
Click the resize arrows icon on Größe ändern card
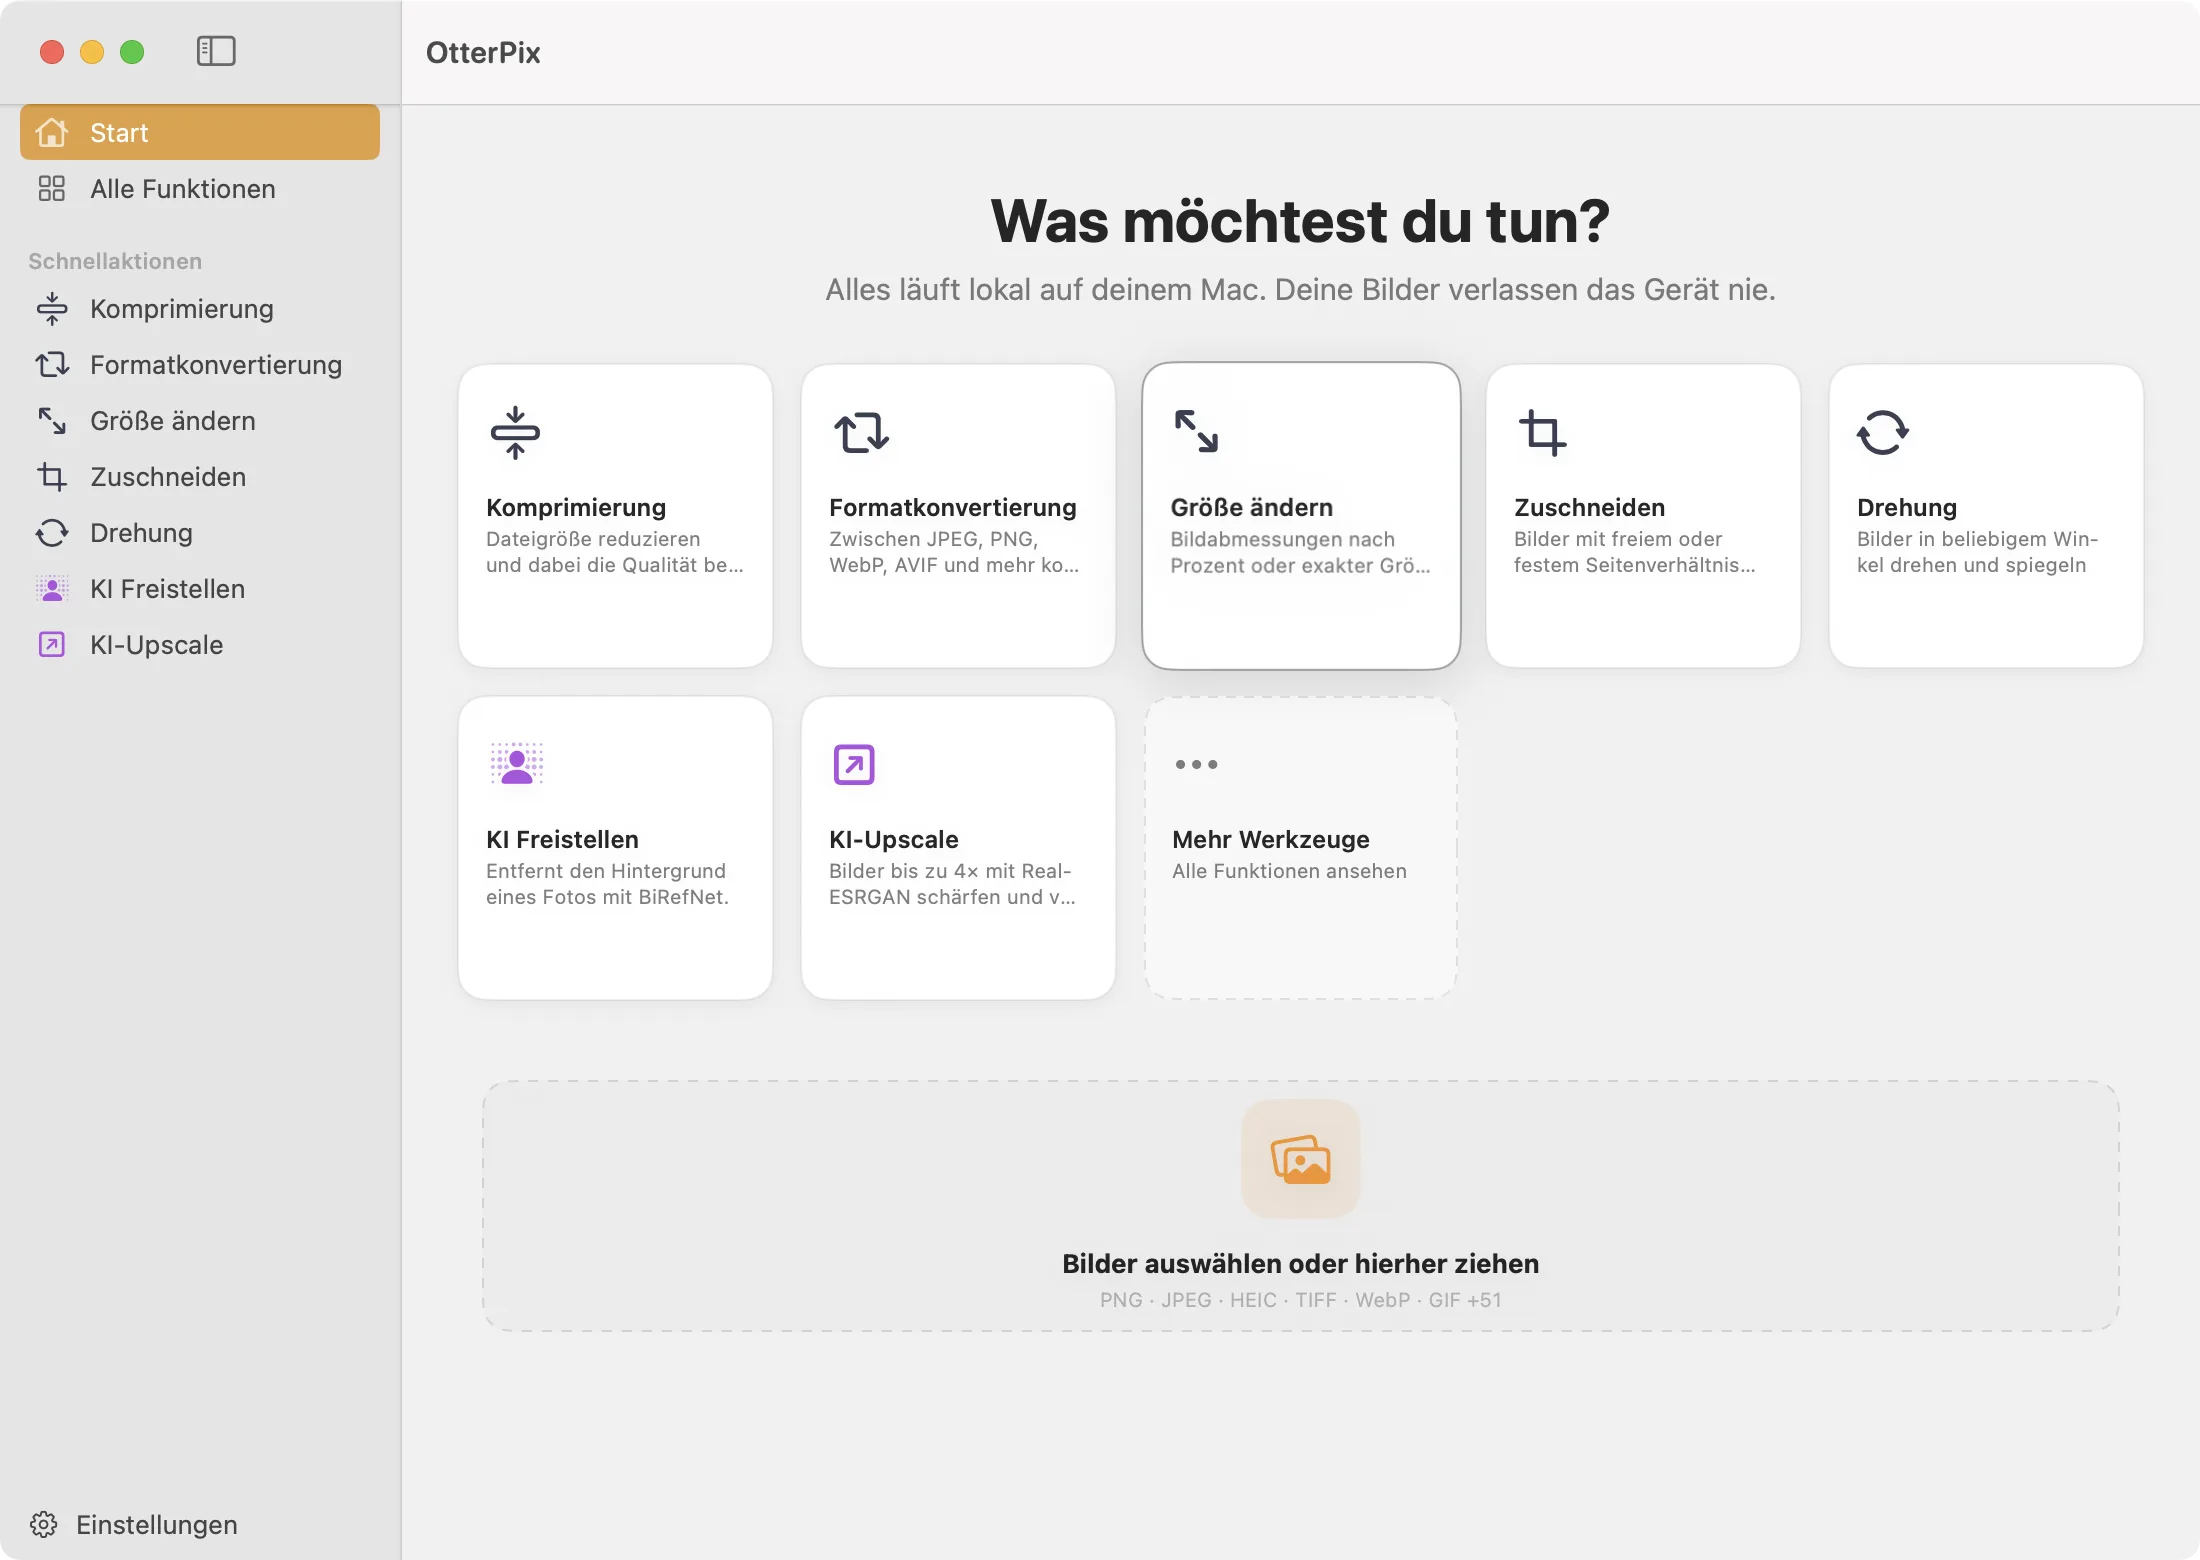(x=1196, y=431)
